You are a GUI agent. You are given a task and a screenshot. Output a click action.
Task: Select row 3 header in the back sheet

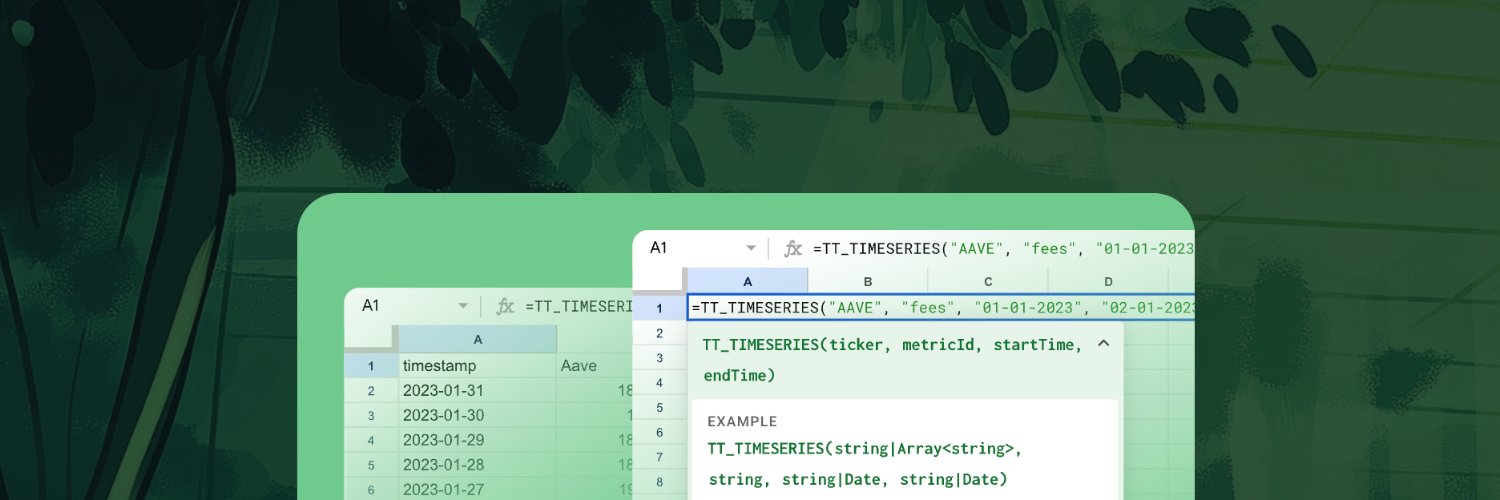click(x=371, y=416)
